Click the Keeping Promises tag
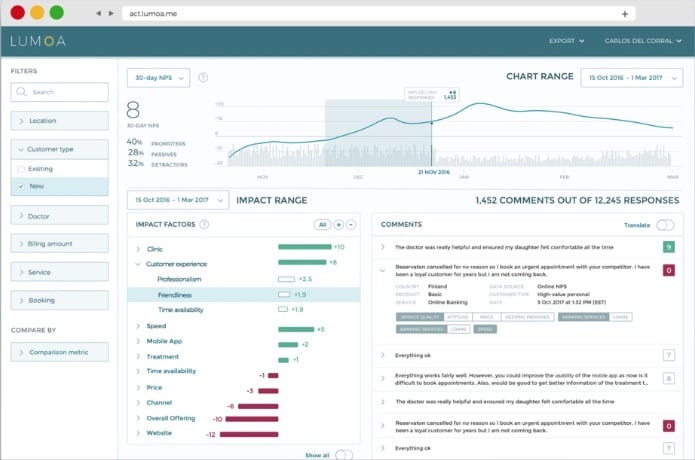695x460 pixels. [527, 317]
